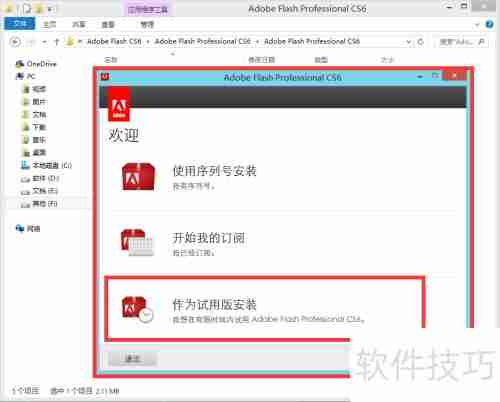Click the Explorer window system icon
This screenshot has height=402, width=500.
coord(9,9)
